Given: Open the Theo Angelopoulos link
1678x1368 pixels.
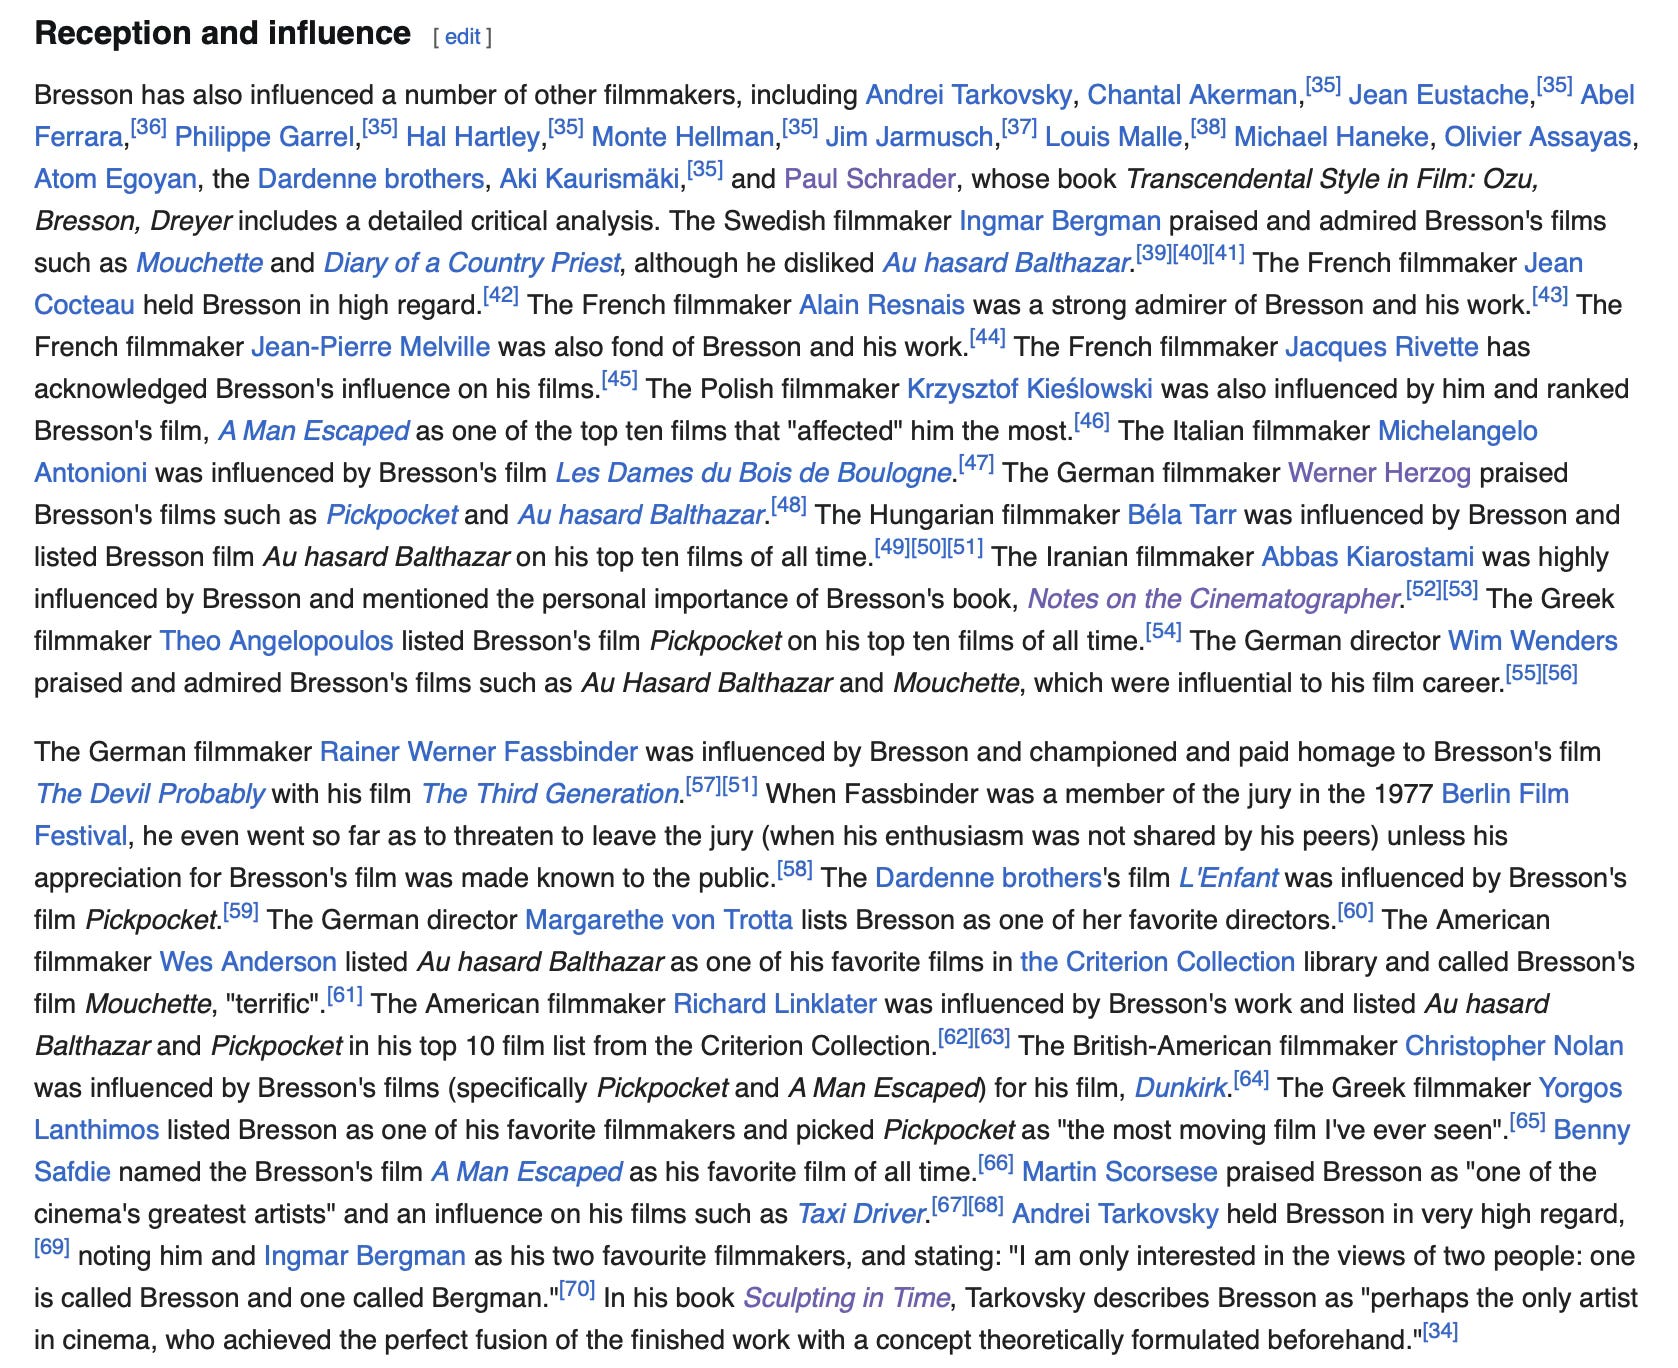Looking at the screenshot, I should pyautogui.click(x=277, y=641).
